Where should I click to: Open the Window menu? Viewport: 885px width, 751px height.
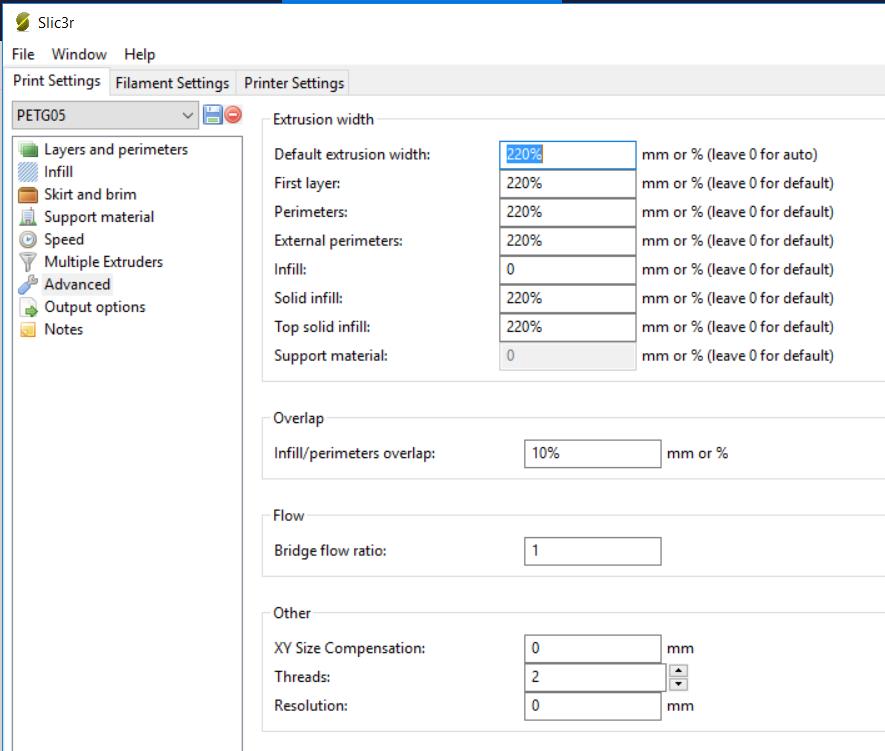tap(79, 54)
